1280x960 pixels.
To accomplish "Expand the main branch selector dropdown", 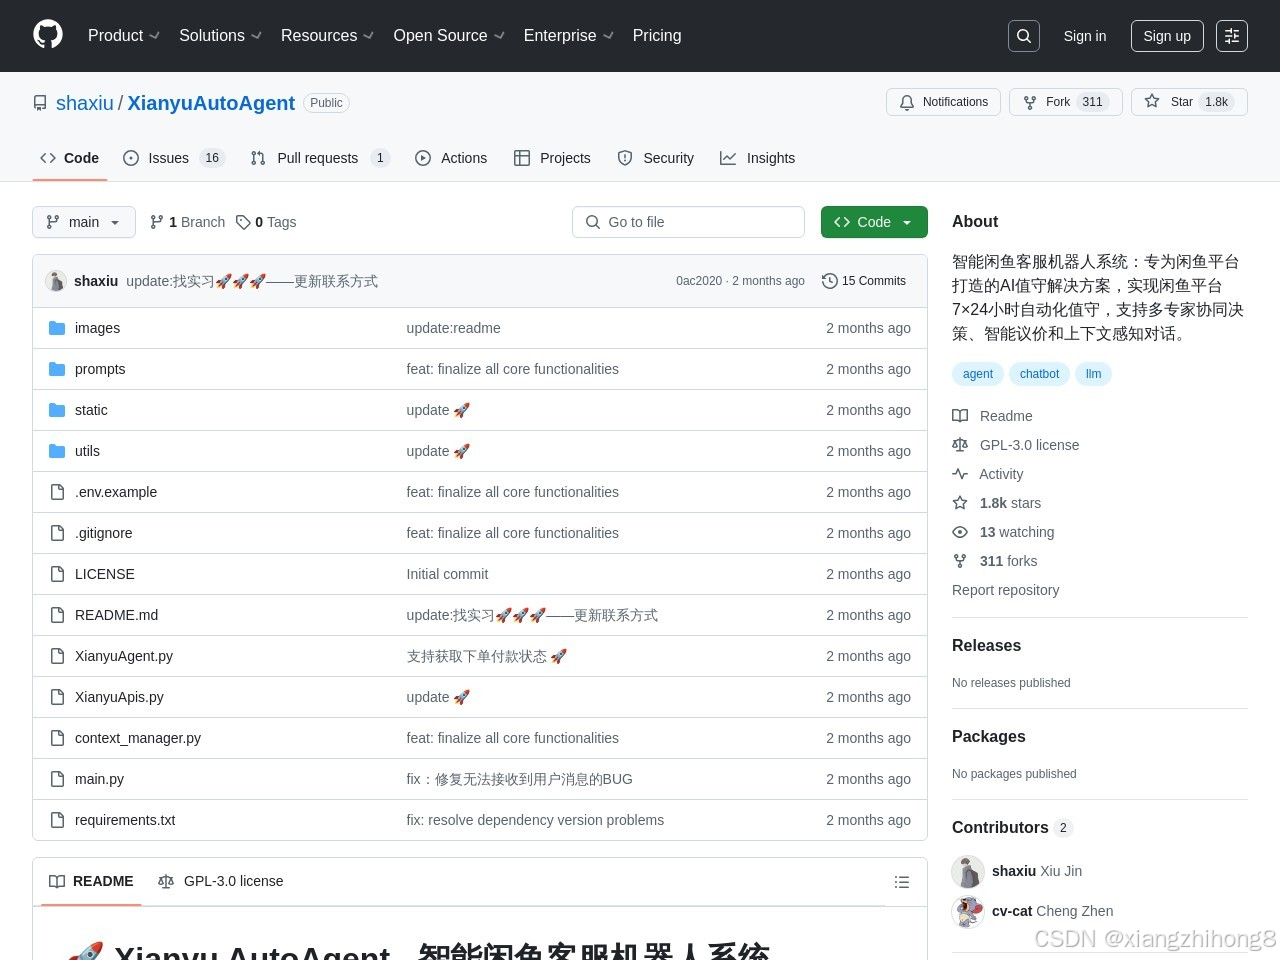I will tap(84, 222).
